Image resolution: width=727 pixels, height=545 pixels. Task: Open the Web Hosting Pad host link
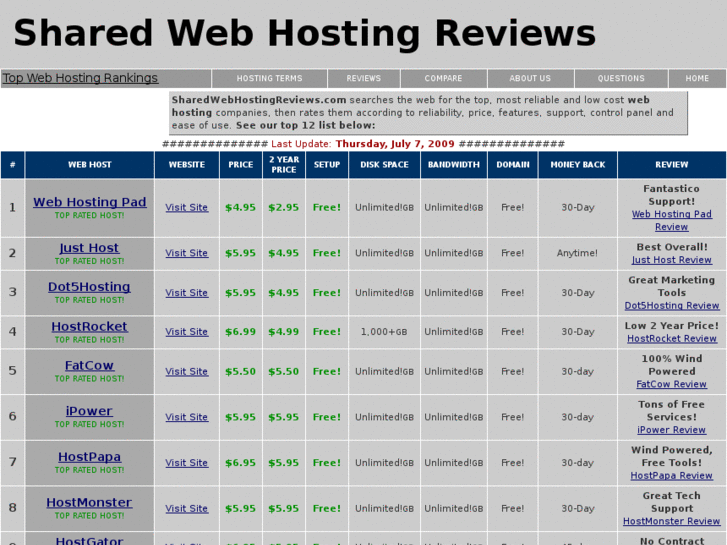pyautogui.click(x=89, y=202)
